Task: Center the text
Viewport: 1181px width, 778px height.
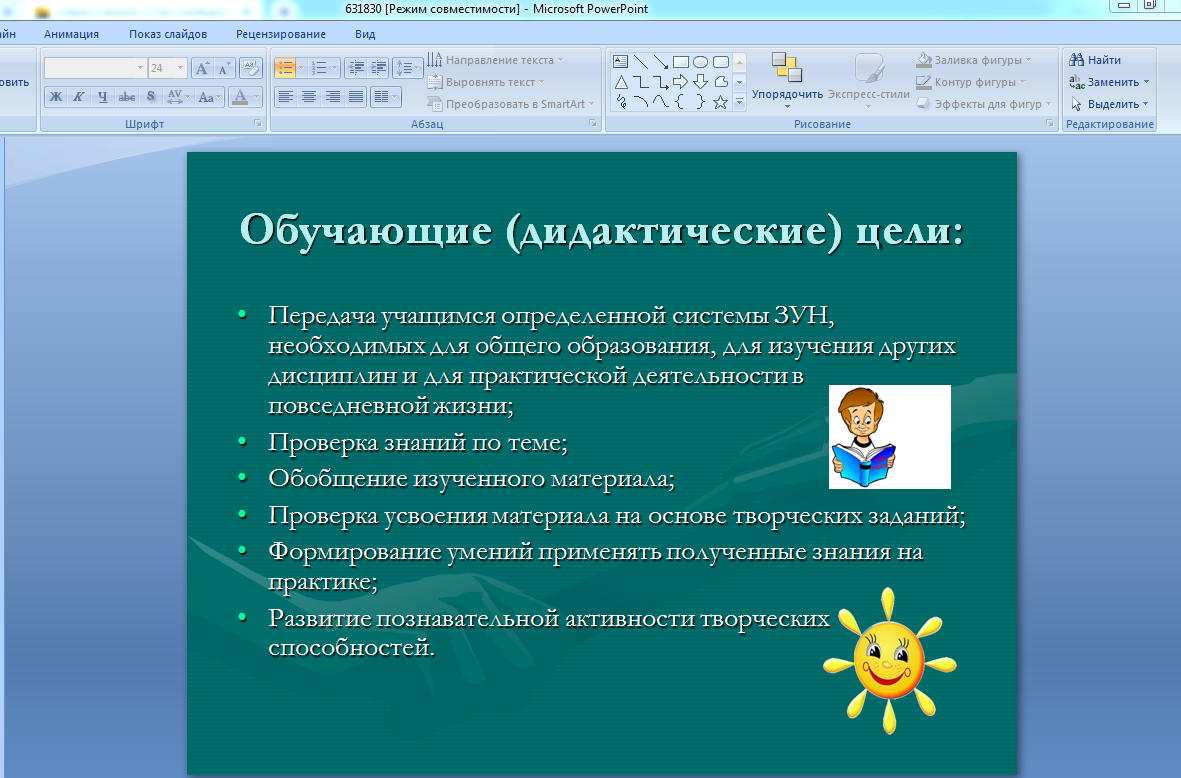Action: pyautogui.click(x=309, y=96)
